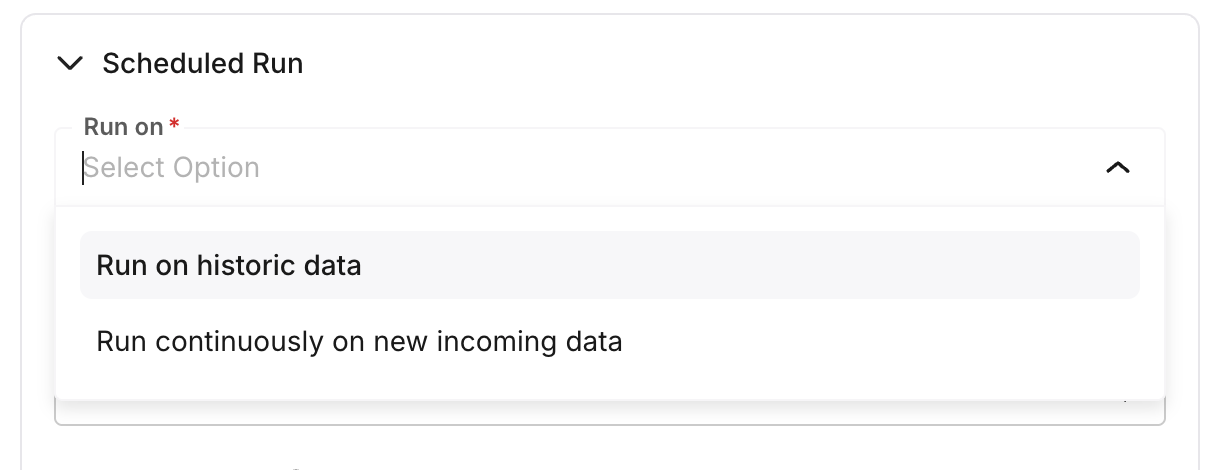Pick the continuous incoming data run mode
1222x470 pixels.
[359, 342]
